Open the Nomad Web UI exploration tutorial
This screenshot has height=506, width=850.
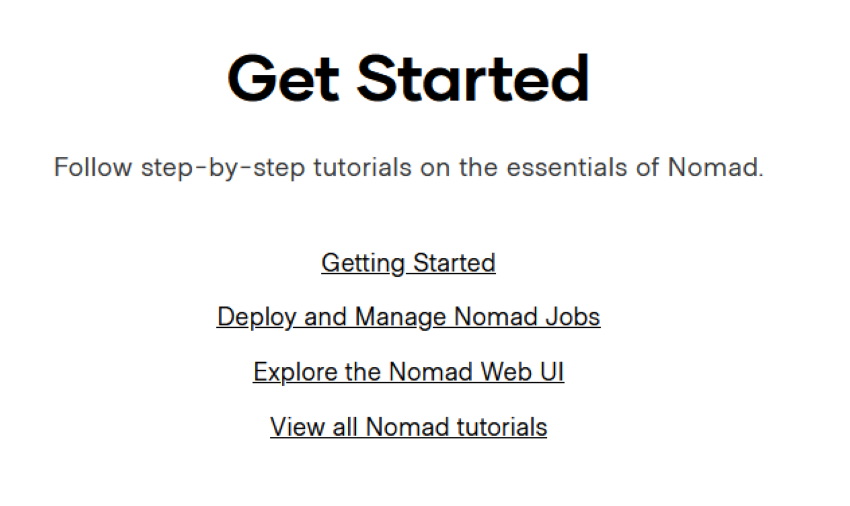point(408,372)
